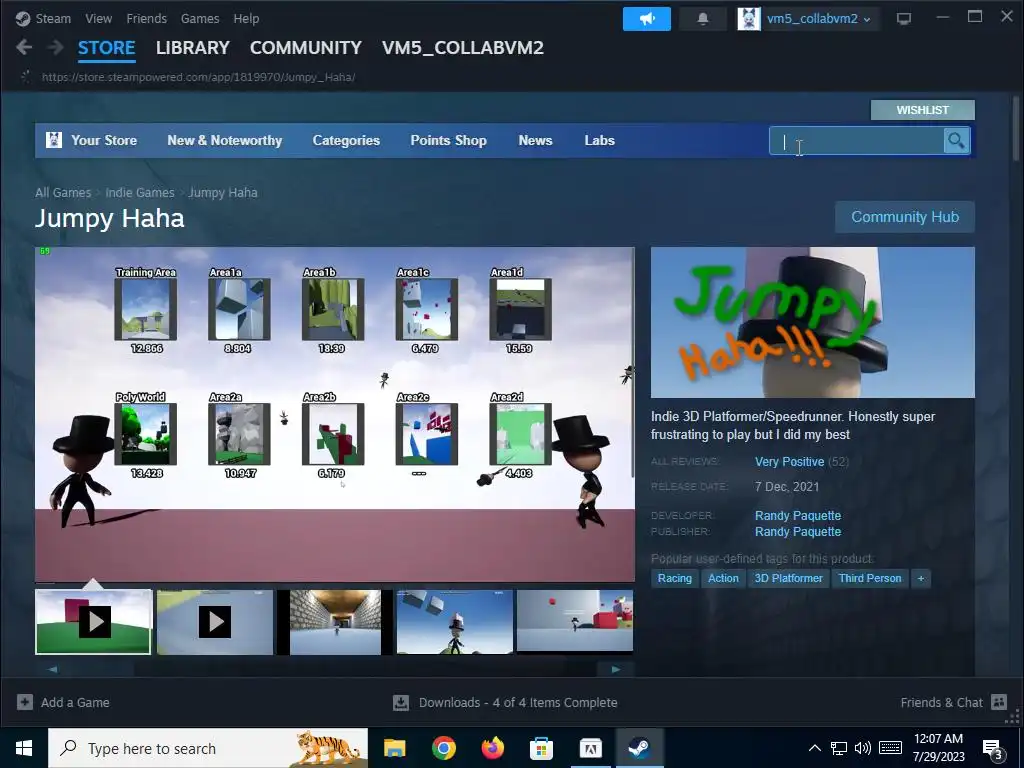Image resolution: width=1024 pixels, height=768 pixels.
Task: Open the Steam menu
Action: click(x=53, y=18)
